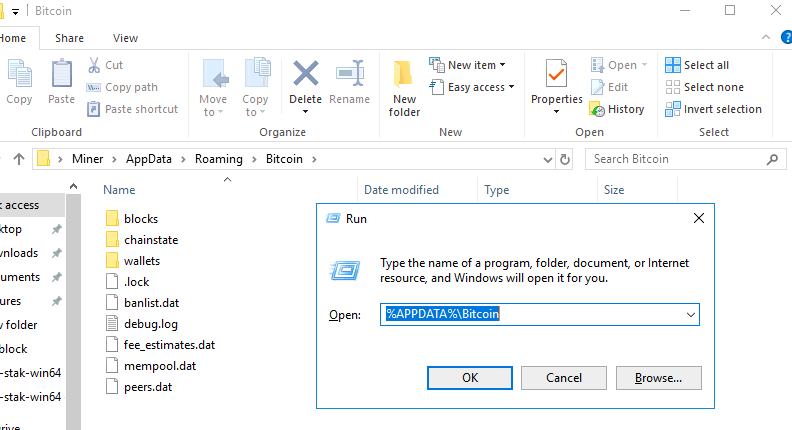Click Cancel in the Run dialog
The height and width of the screenshot is (430, 792).
coord(564,378)
